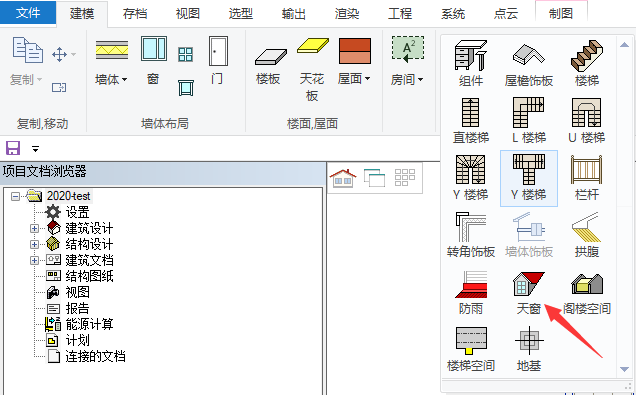Select the 天花板 ceiling tool
Viewport: 636px width, 395px height.
[x=312, y=70]
